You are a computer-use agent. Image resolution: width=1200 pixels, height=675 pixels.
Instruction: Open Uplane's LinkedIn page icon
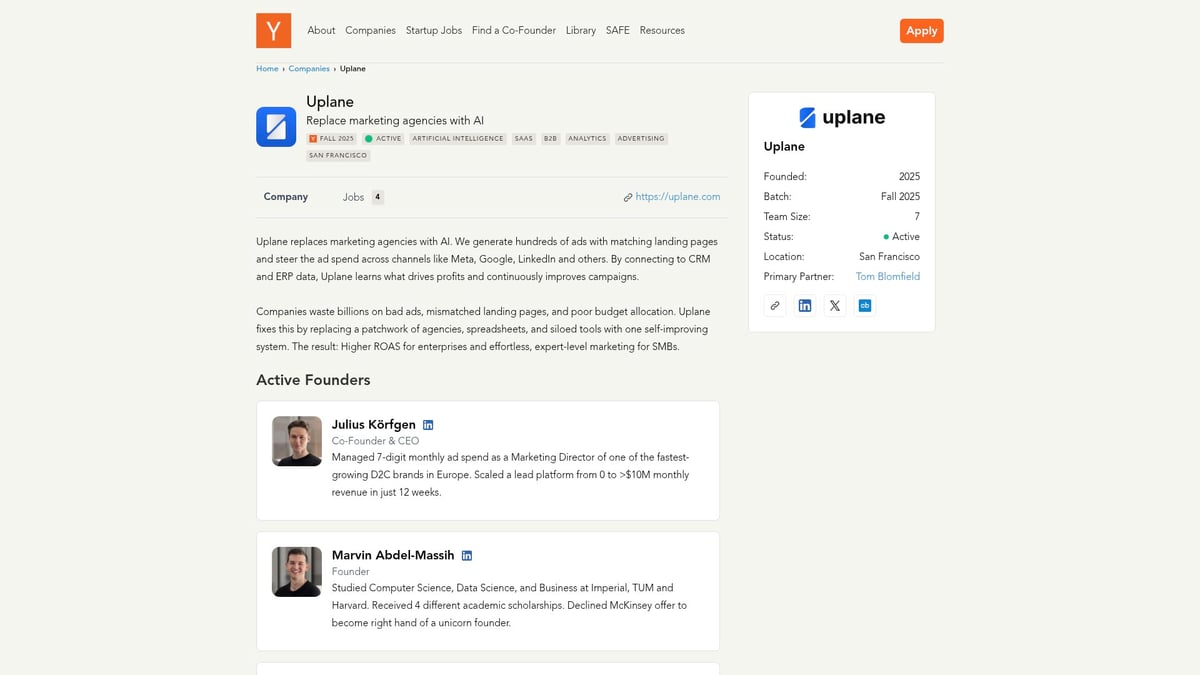point(805,305)
